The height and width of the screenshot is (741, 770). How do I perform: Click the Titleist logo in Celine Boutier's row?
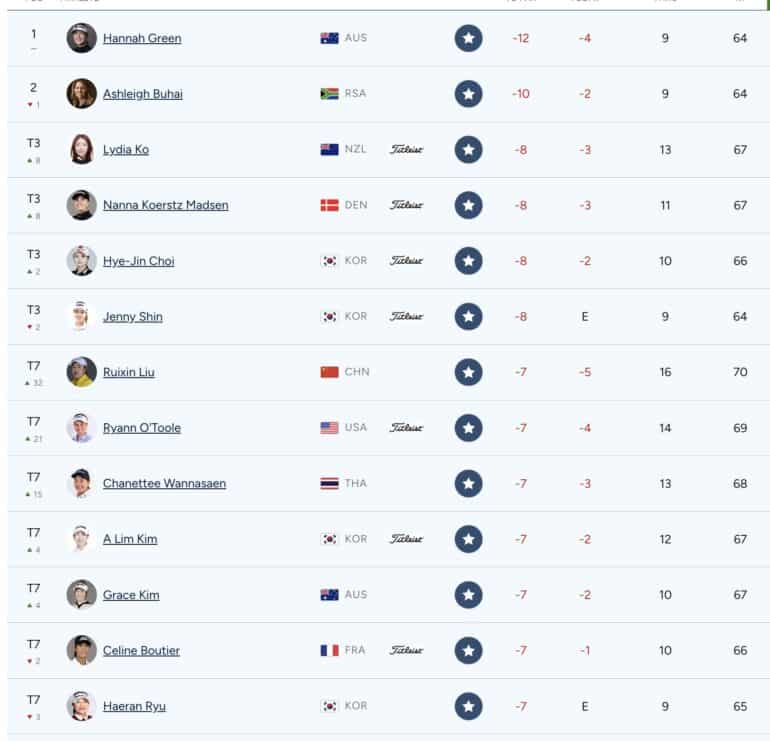point(407,650)
